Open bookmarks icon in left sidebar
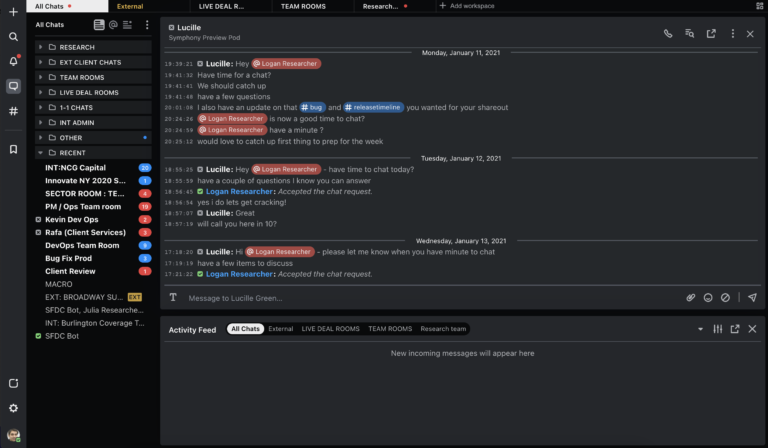 13,149
